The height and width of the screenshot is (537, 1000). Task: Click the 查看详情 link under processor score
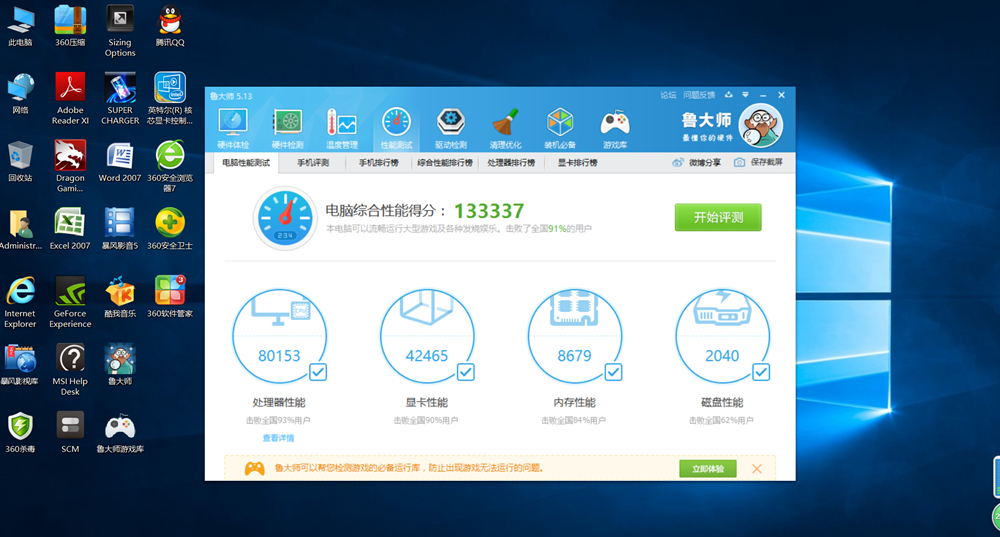278,438
